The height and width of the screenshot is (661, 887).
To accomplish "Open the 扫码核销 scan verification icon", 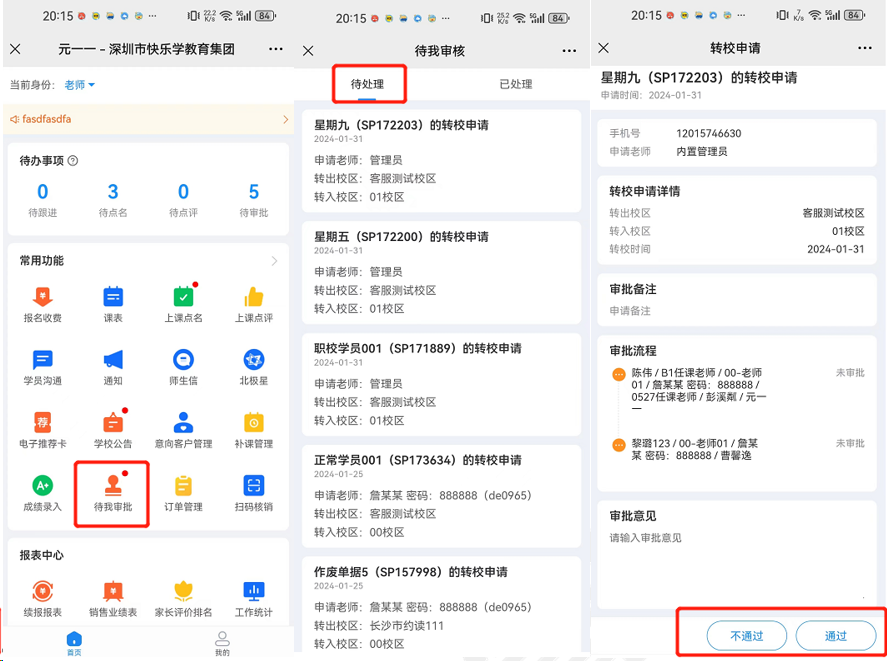I will 253,491.
